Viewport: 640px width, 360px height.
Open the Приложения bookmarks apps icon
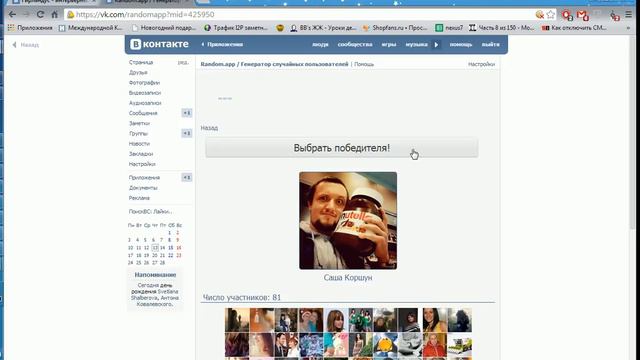tap(31, 28)
